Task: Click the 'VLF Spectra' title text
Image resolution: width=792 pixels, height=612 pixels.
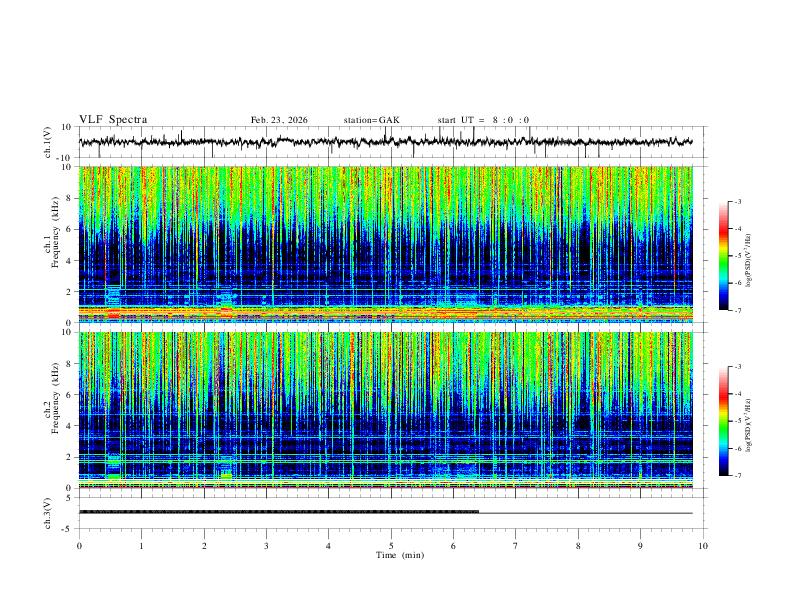Action: pyautogui.click(x=113, y=120)
